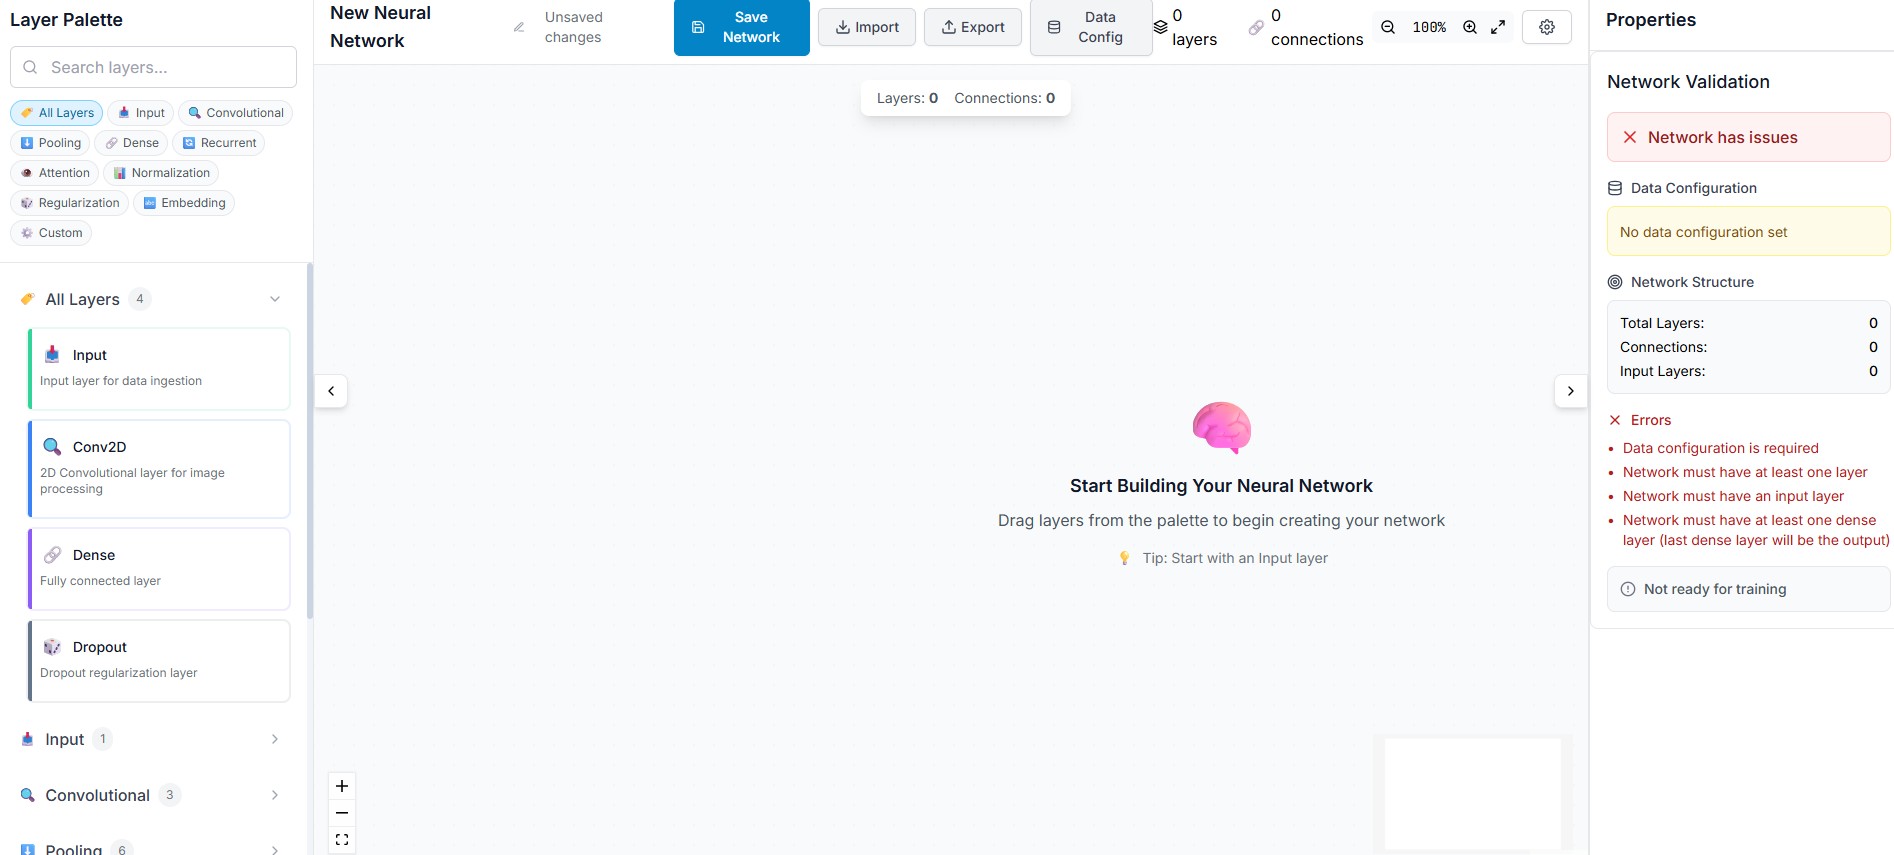Click the canvas minimap thumbnail
Viewport: 1894px width, 855px height.
coord(1473,793)
